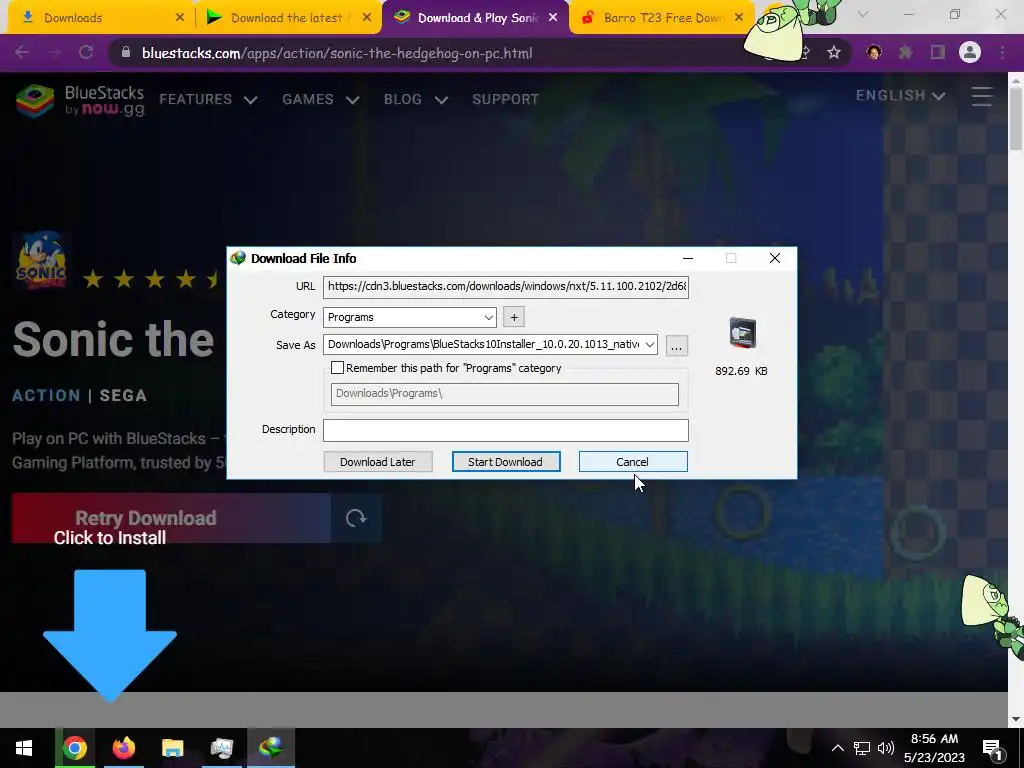The image size is (1024, 768).
Task: Expand the GAMES menu
Action: tap(321, 99)
